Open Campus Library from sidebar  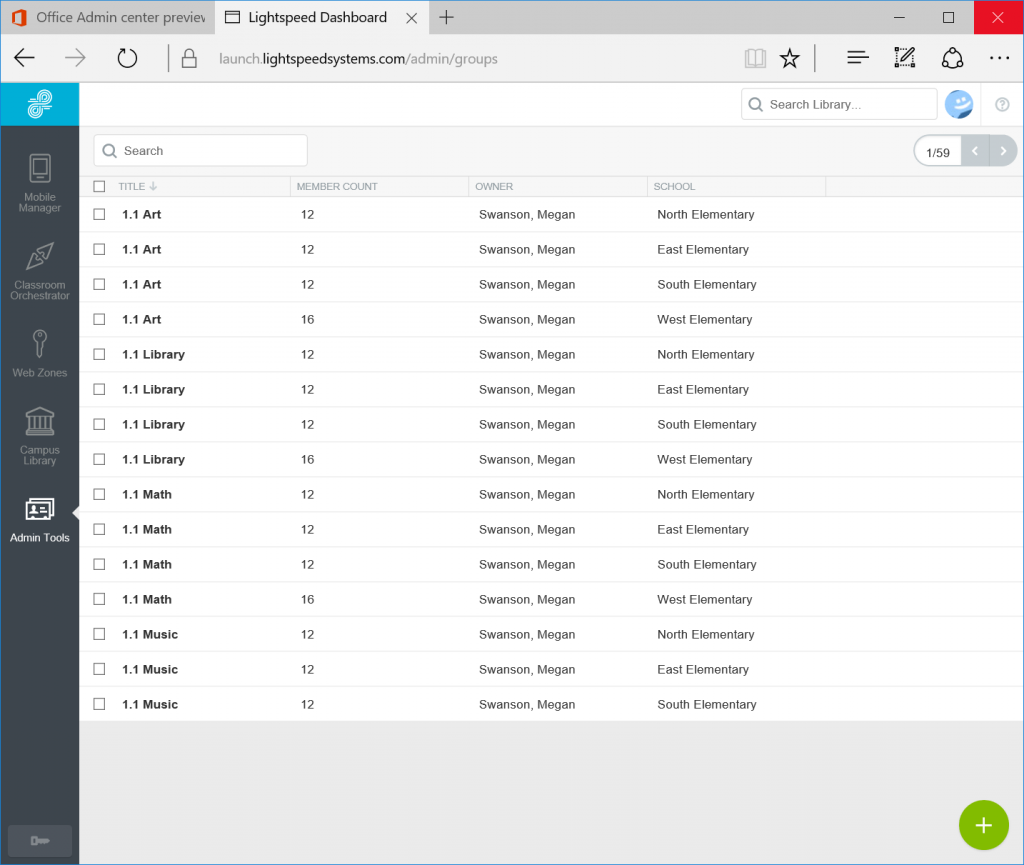(40, 436)
